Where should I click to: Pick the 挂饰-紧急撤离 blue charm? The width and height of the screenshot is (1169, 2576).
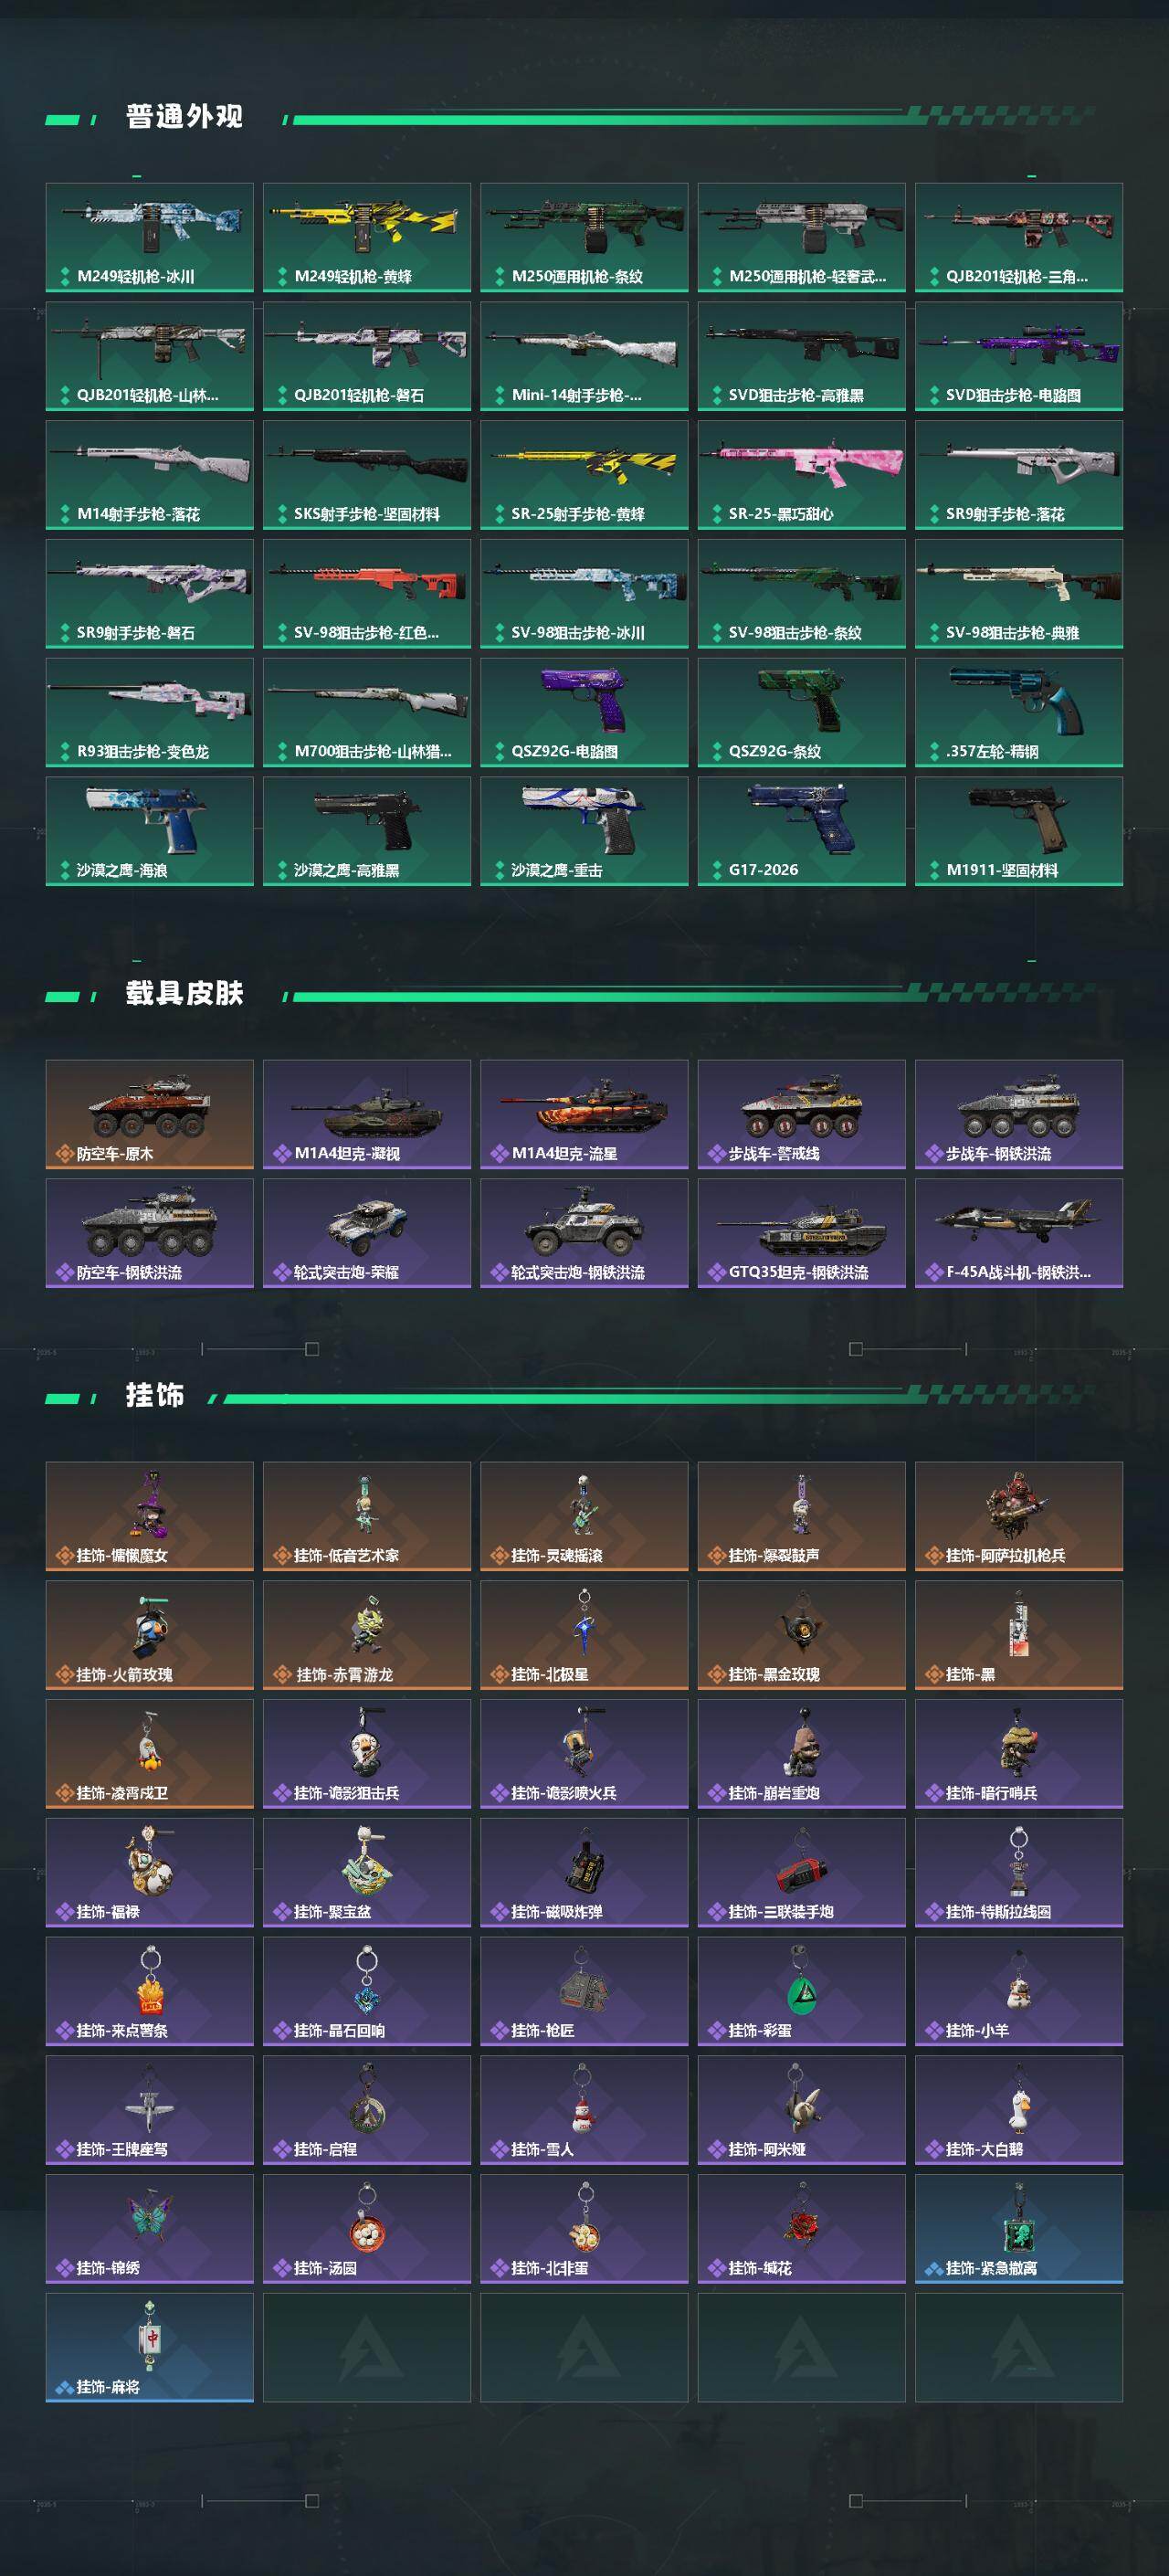[x=1019, y=2229]
